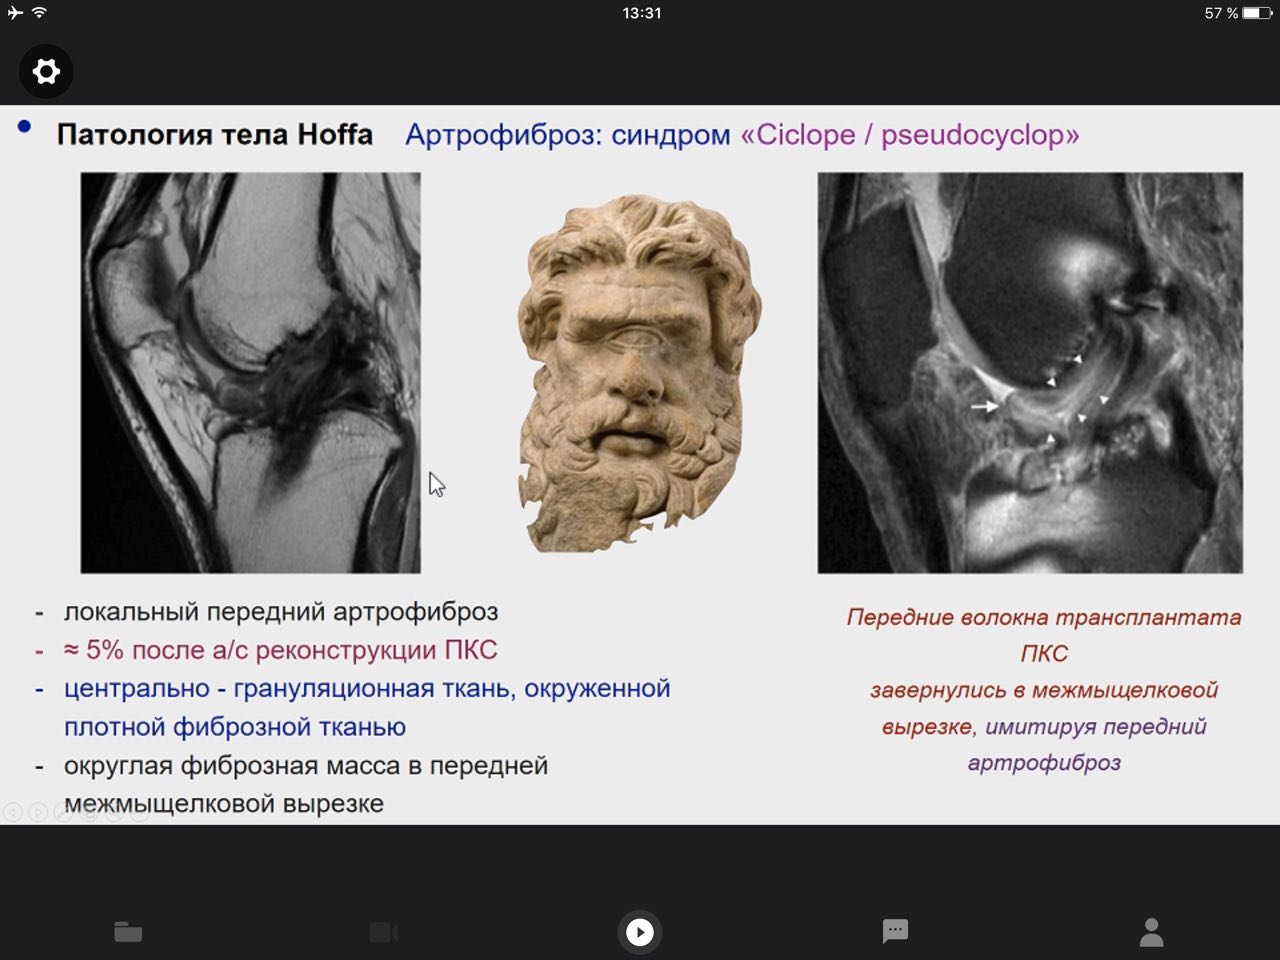The height and width of the screenshot is (960, 1280).
Task: Tap the 13:31 clock in status bar
Action: 641,13
